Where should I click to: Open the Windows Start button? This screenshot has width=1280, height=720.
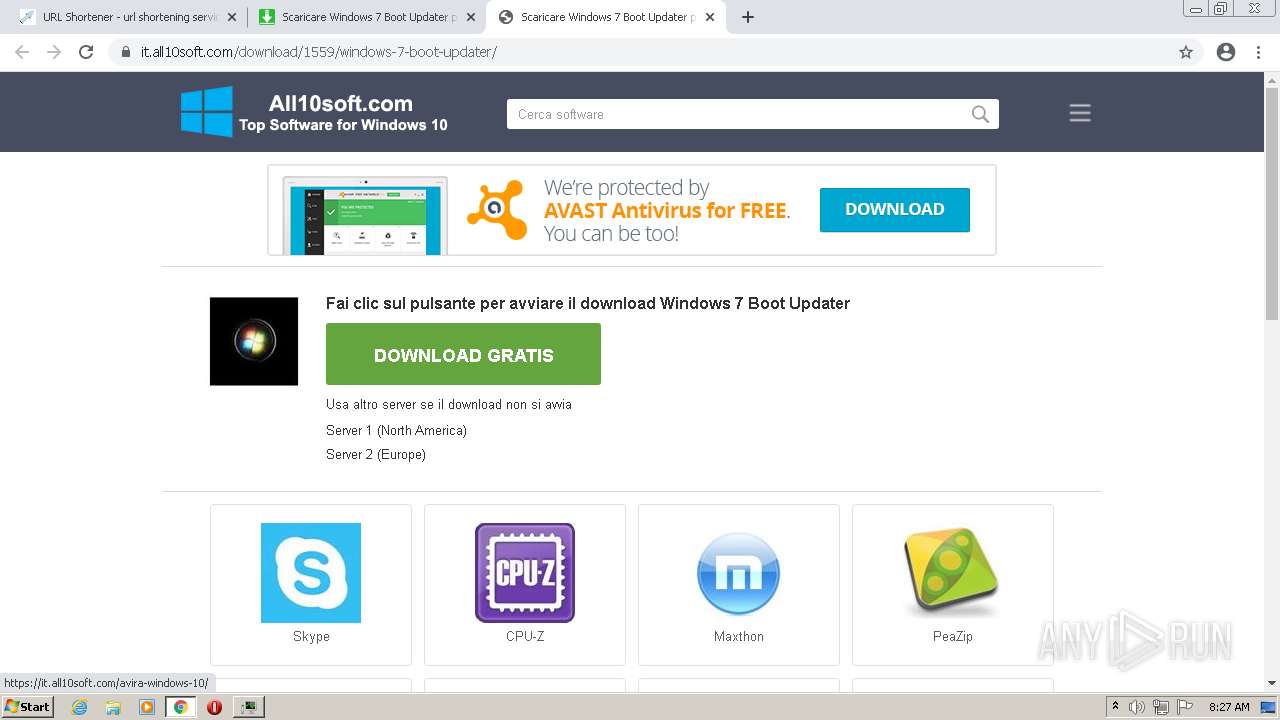coord(28,706)
